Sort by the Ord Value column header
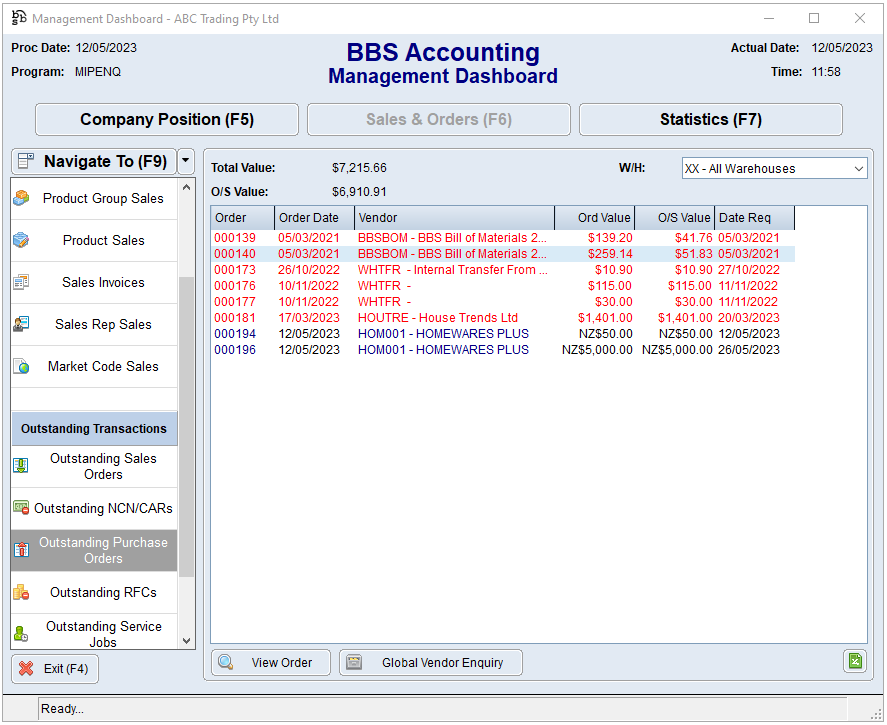Screen dimensions: 887x725 click(x=595, y=218)
